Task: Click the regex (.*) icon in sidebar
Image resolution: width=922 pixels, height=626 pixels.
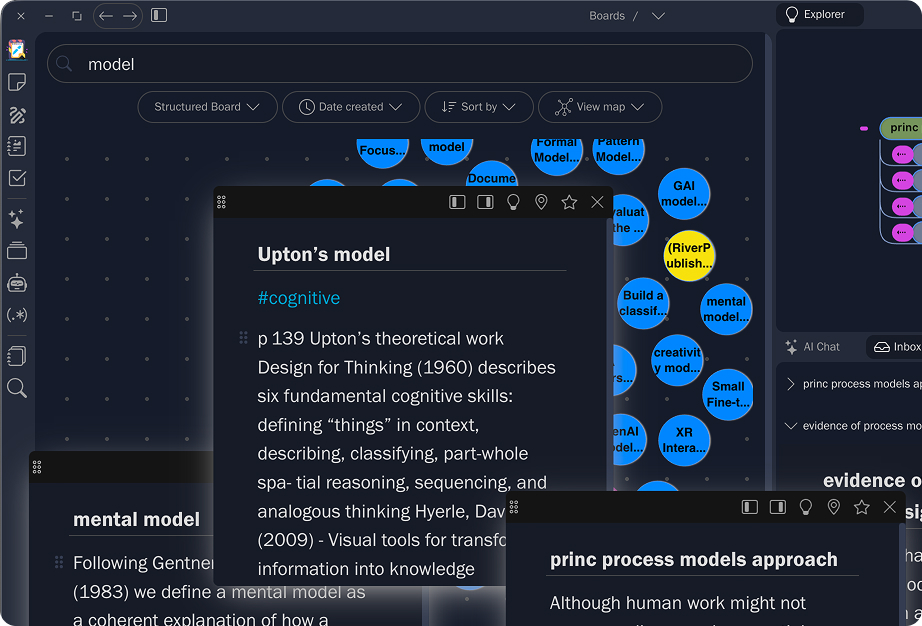Action: (17, 315)
